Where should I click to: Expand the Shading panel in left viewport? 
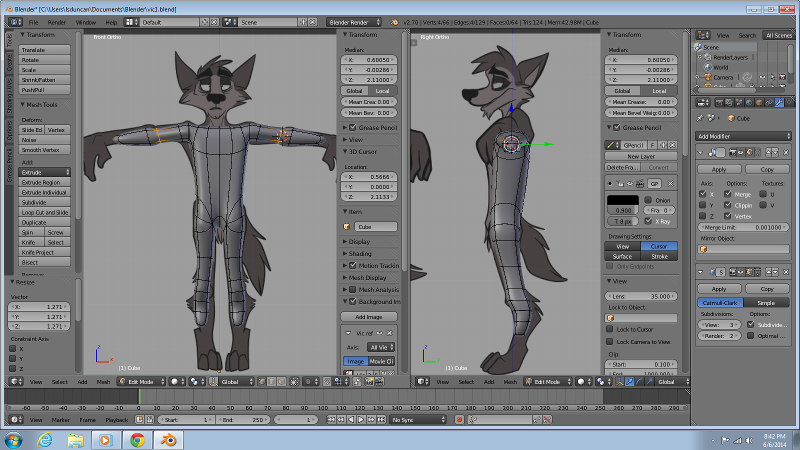click(359, 253)
